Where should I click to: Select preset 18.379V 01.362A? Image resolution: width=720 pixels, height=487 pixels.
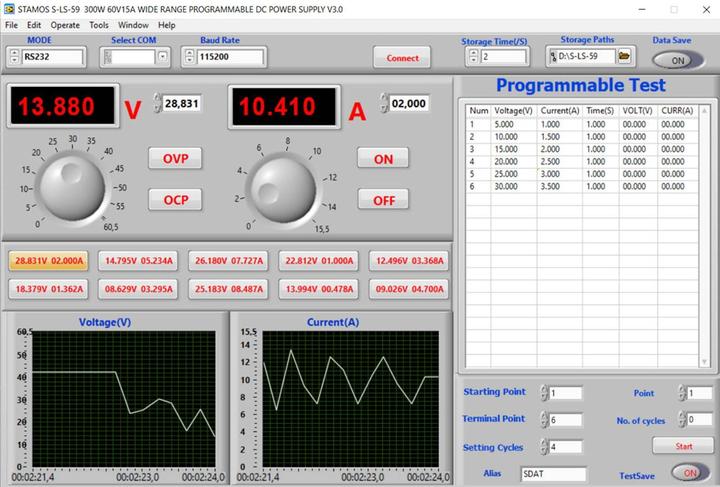[49, 289]
